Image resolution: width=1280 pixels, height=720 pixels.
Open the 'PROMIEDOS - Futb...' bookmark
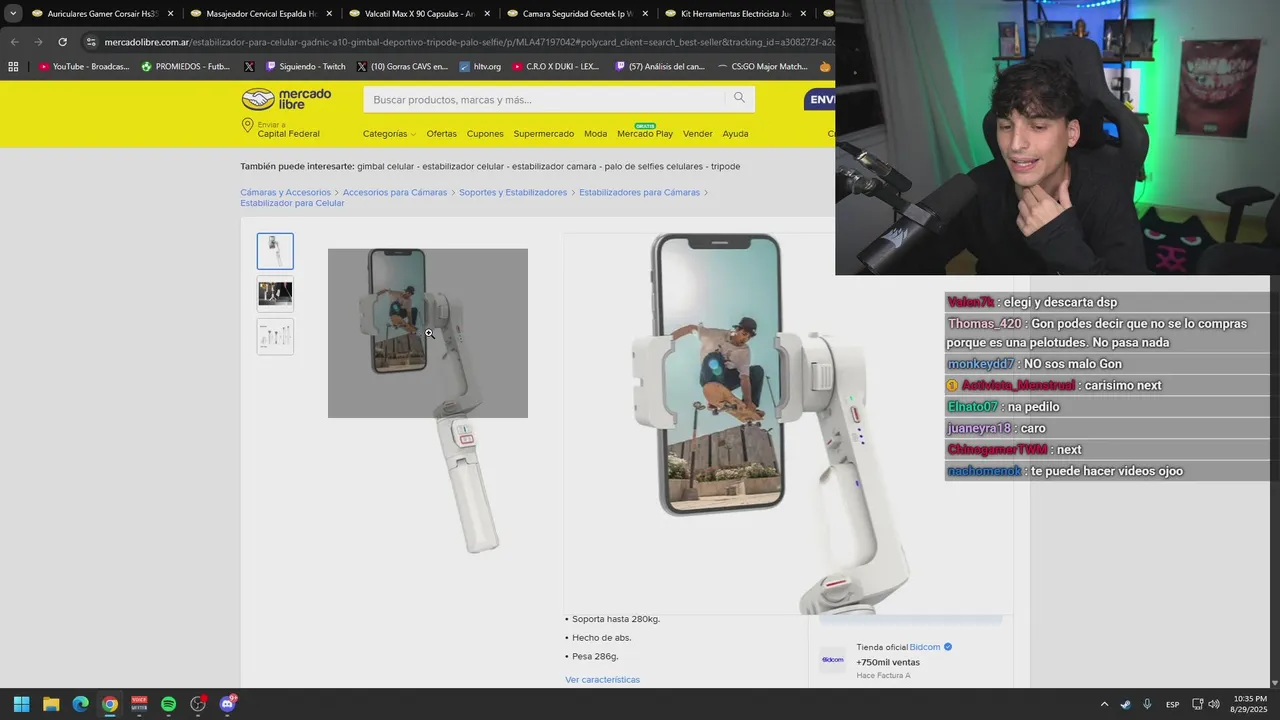(186, 67)
